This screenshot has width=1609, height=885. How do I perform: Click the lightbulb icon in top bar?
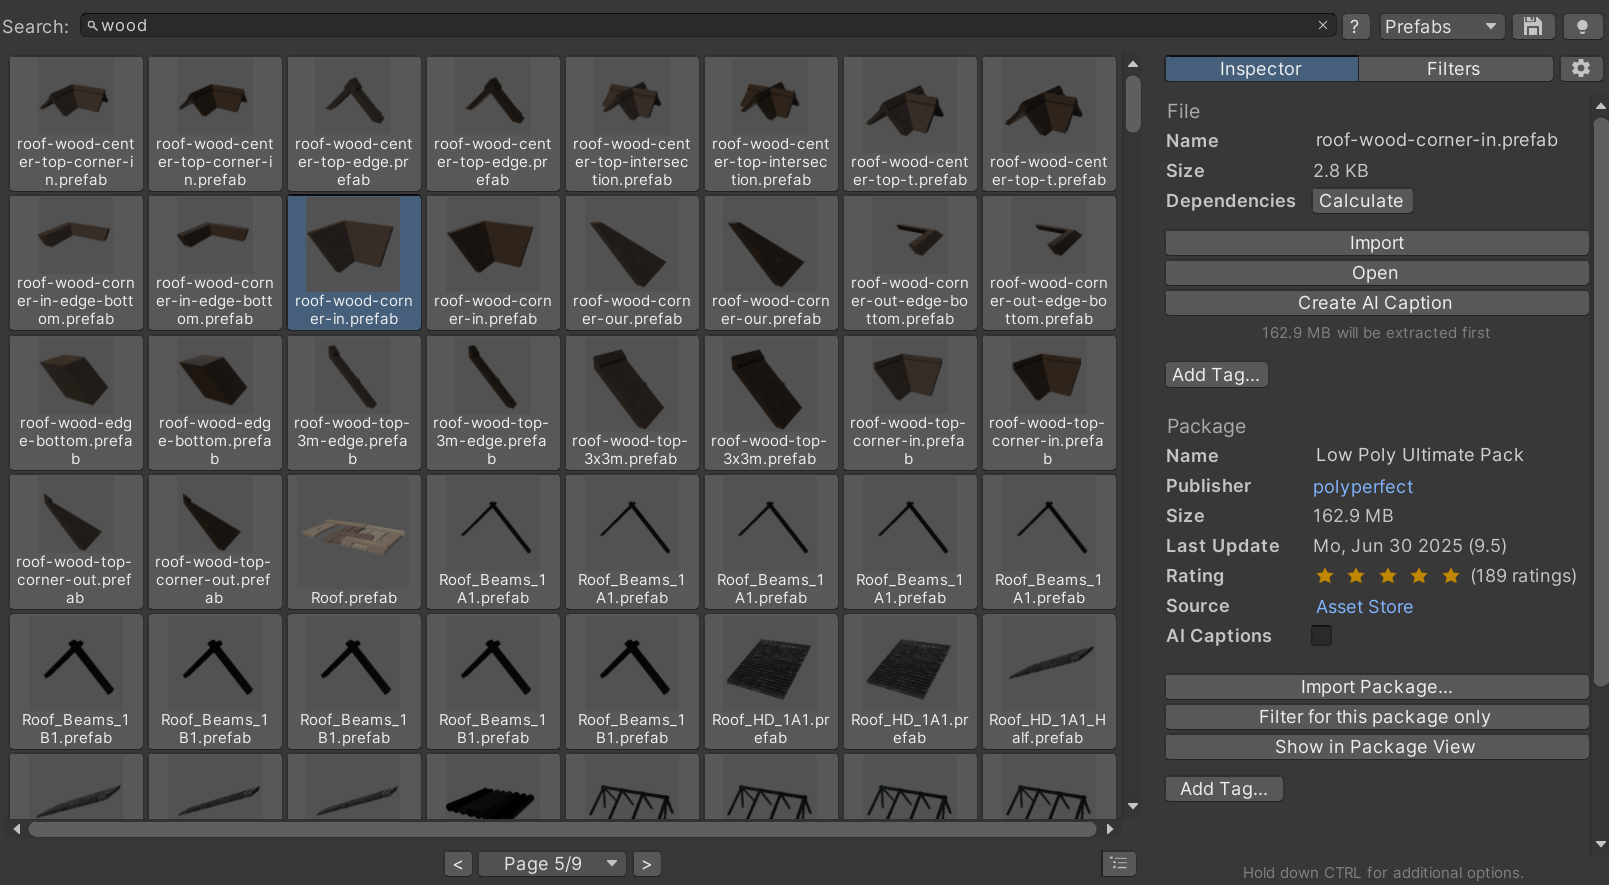click(1582, 27)
